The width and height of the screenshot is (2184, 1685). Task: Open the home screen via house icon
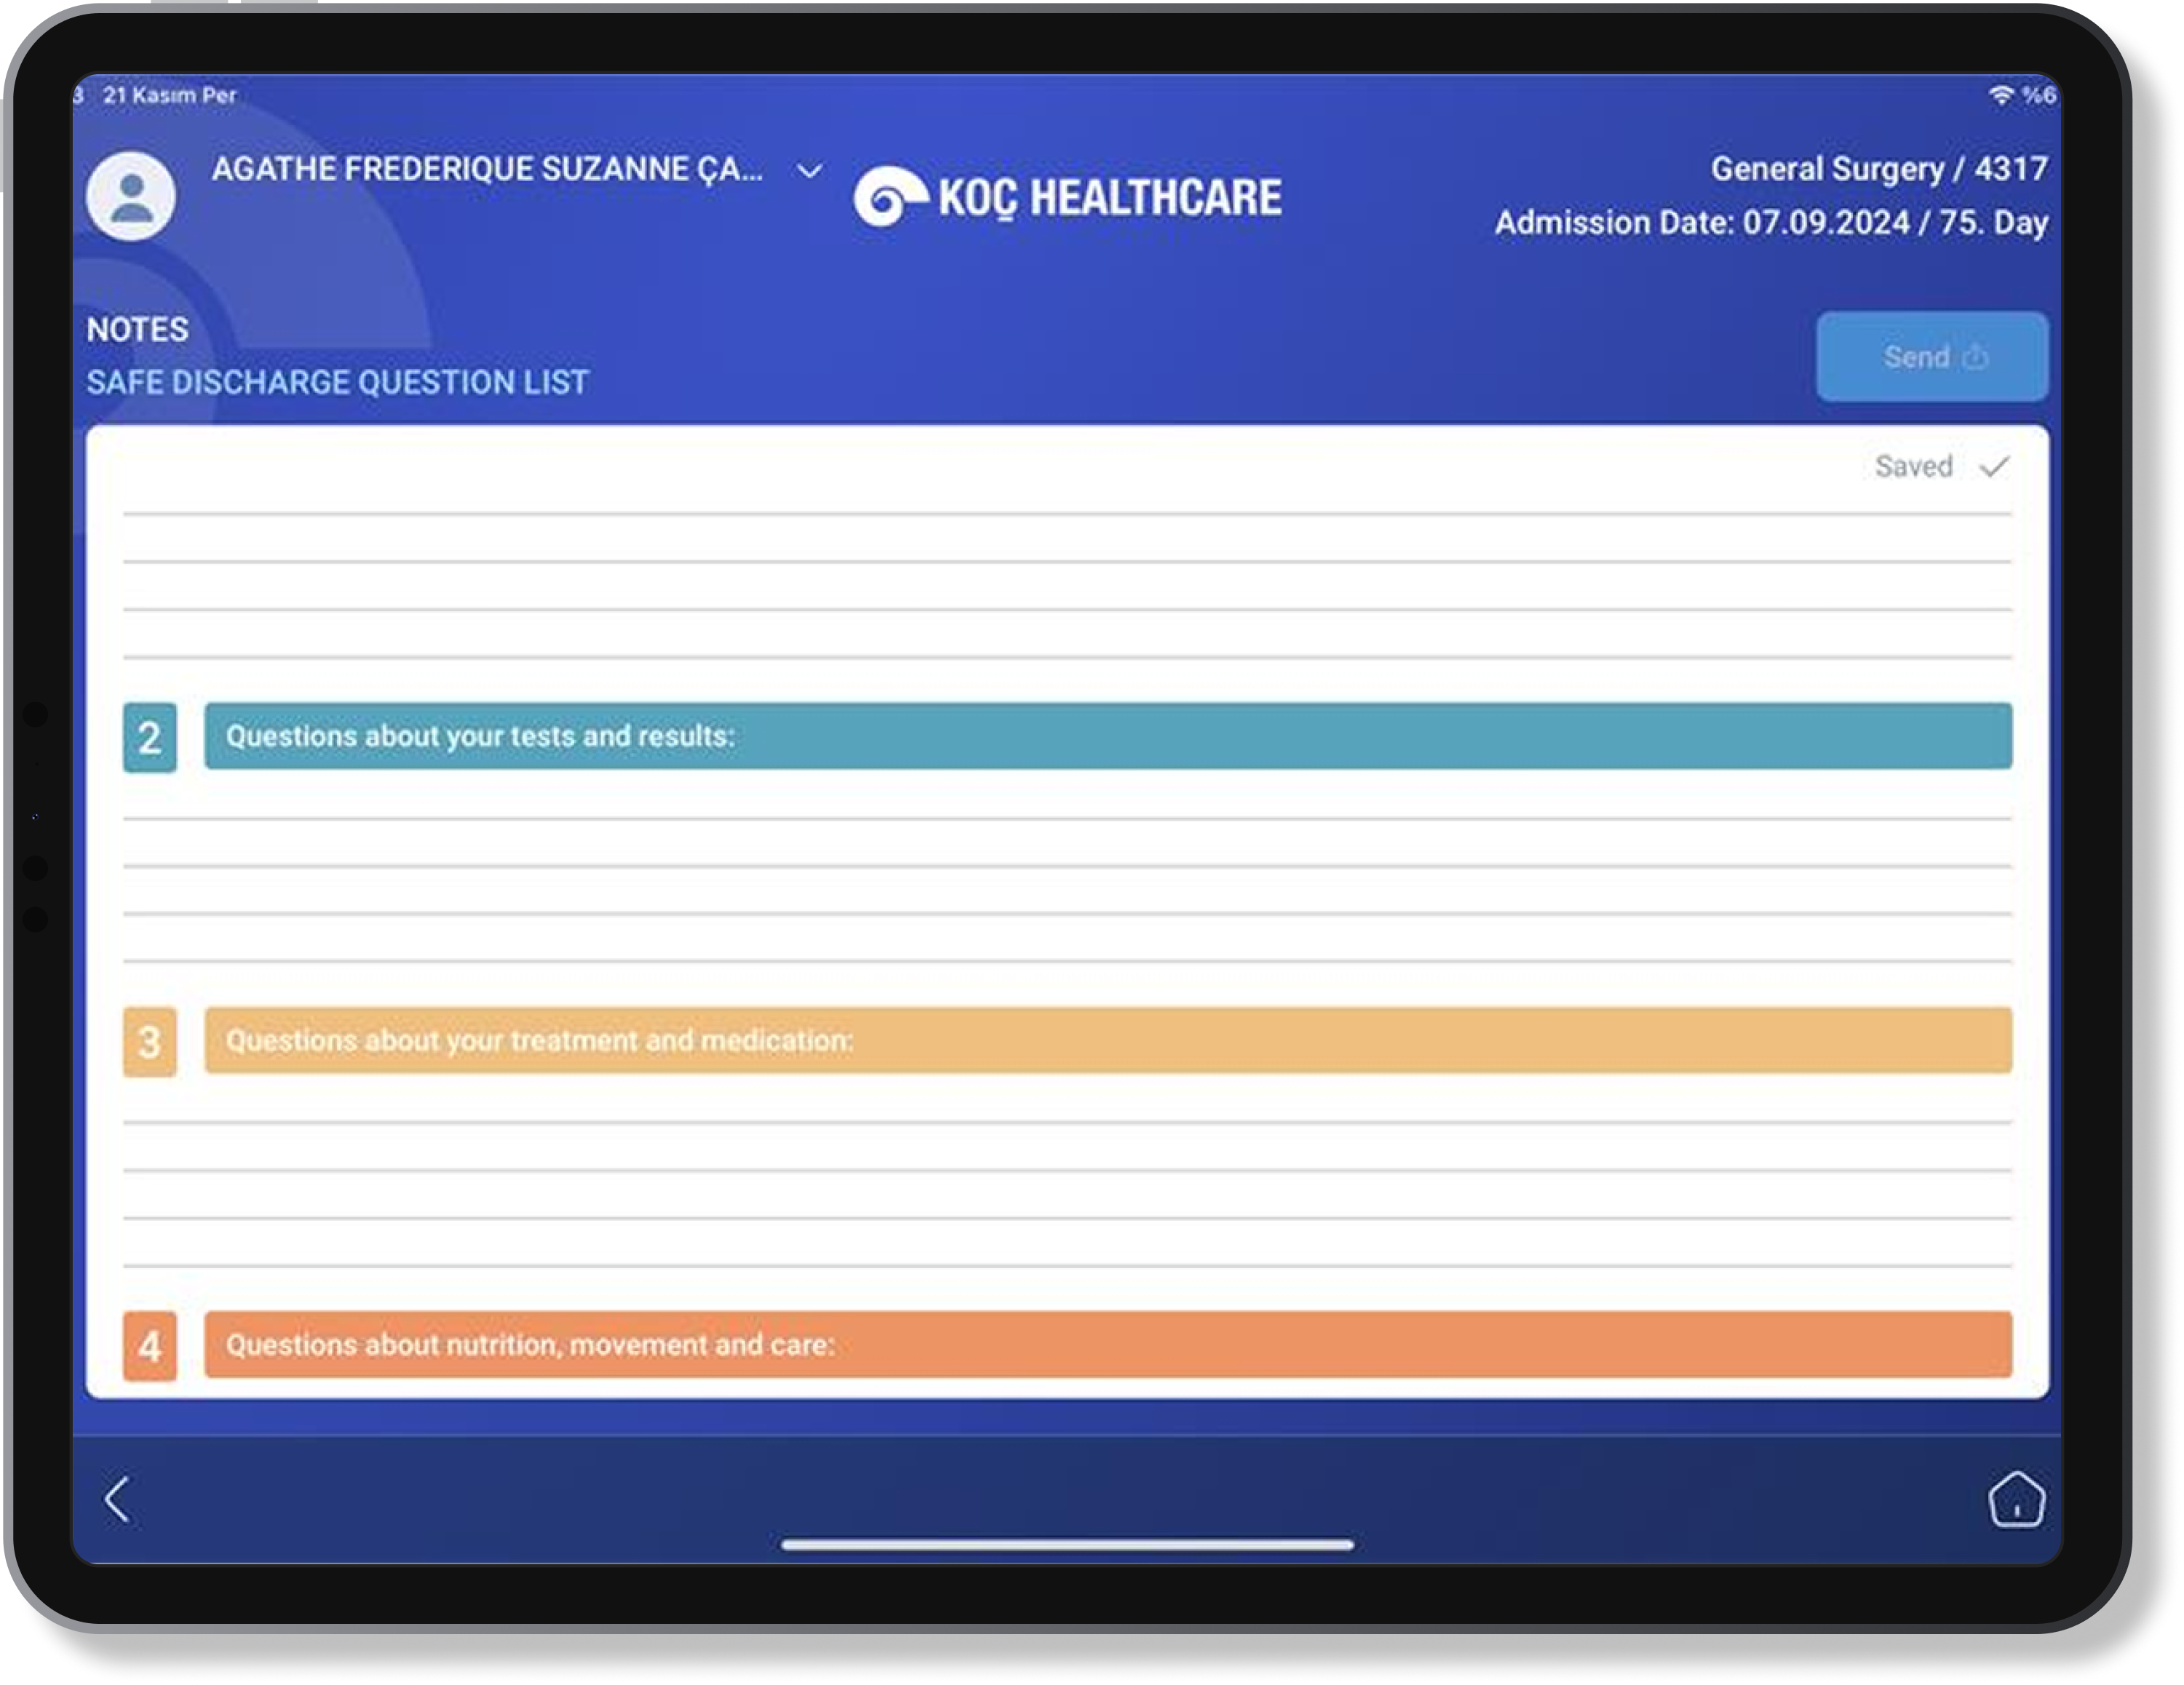pyautogui.click(x=2016, y=1499)
